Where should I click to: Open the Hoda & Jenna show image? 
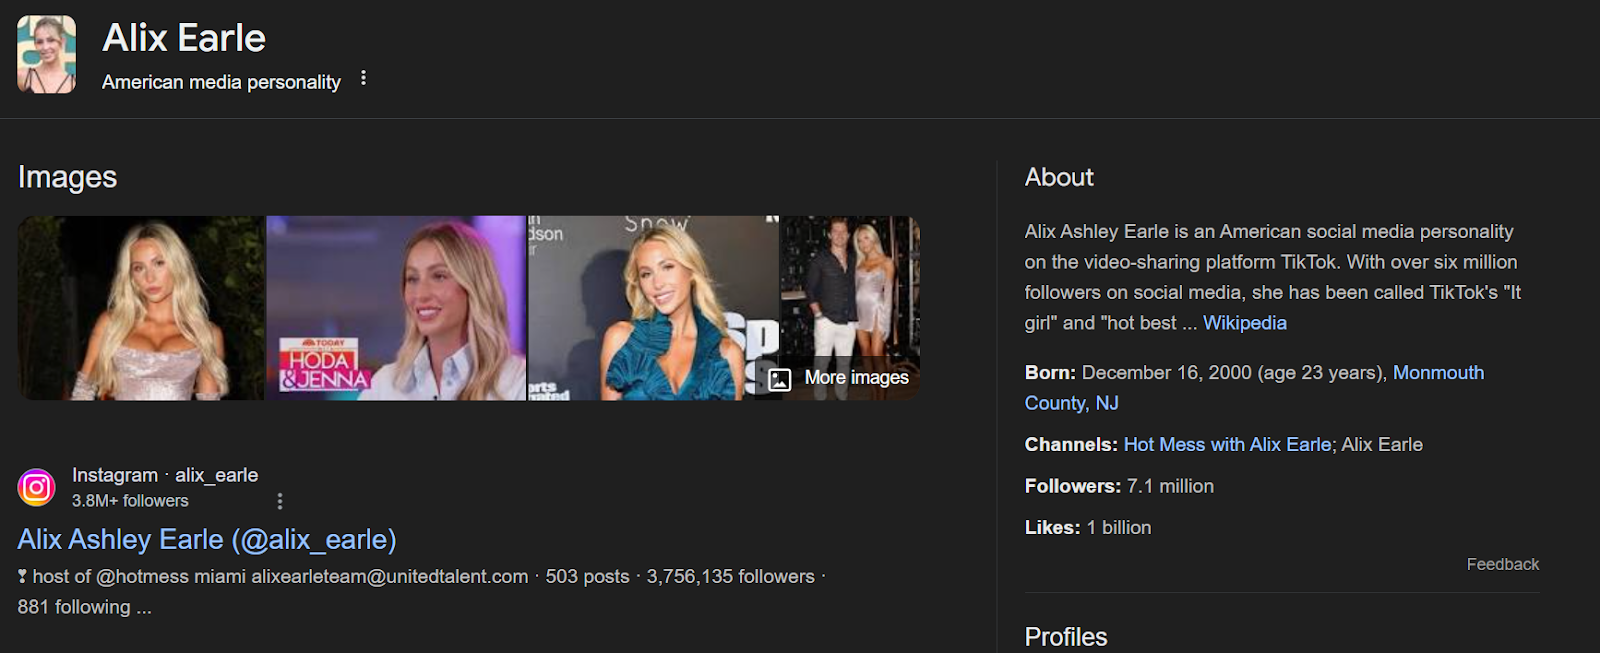click(x=396, y=308)
